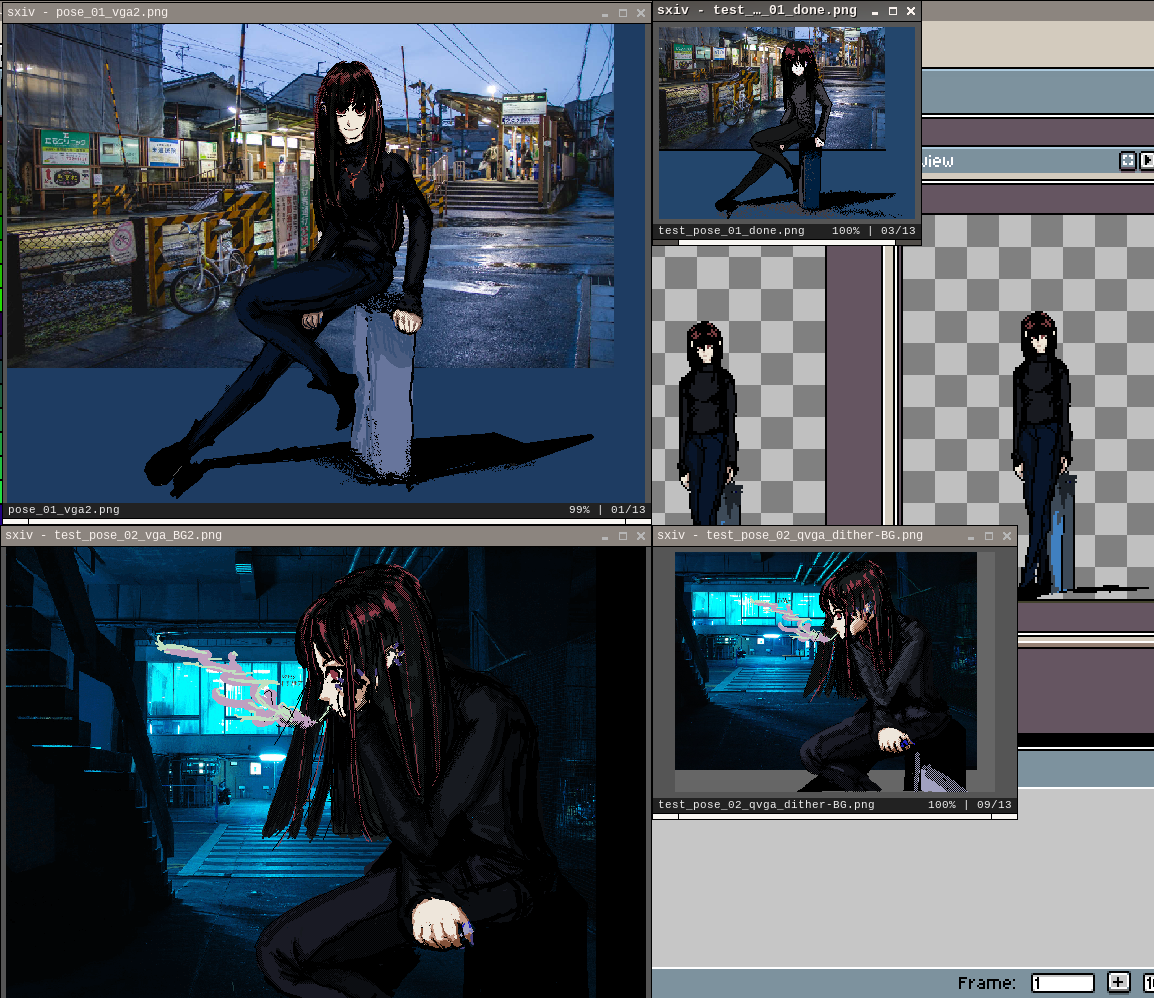Click the View panel label
1154x998 pixels.
tap(938, 161)
